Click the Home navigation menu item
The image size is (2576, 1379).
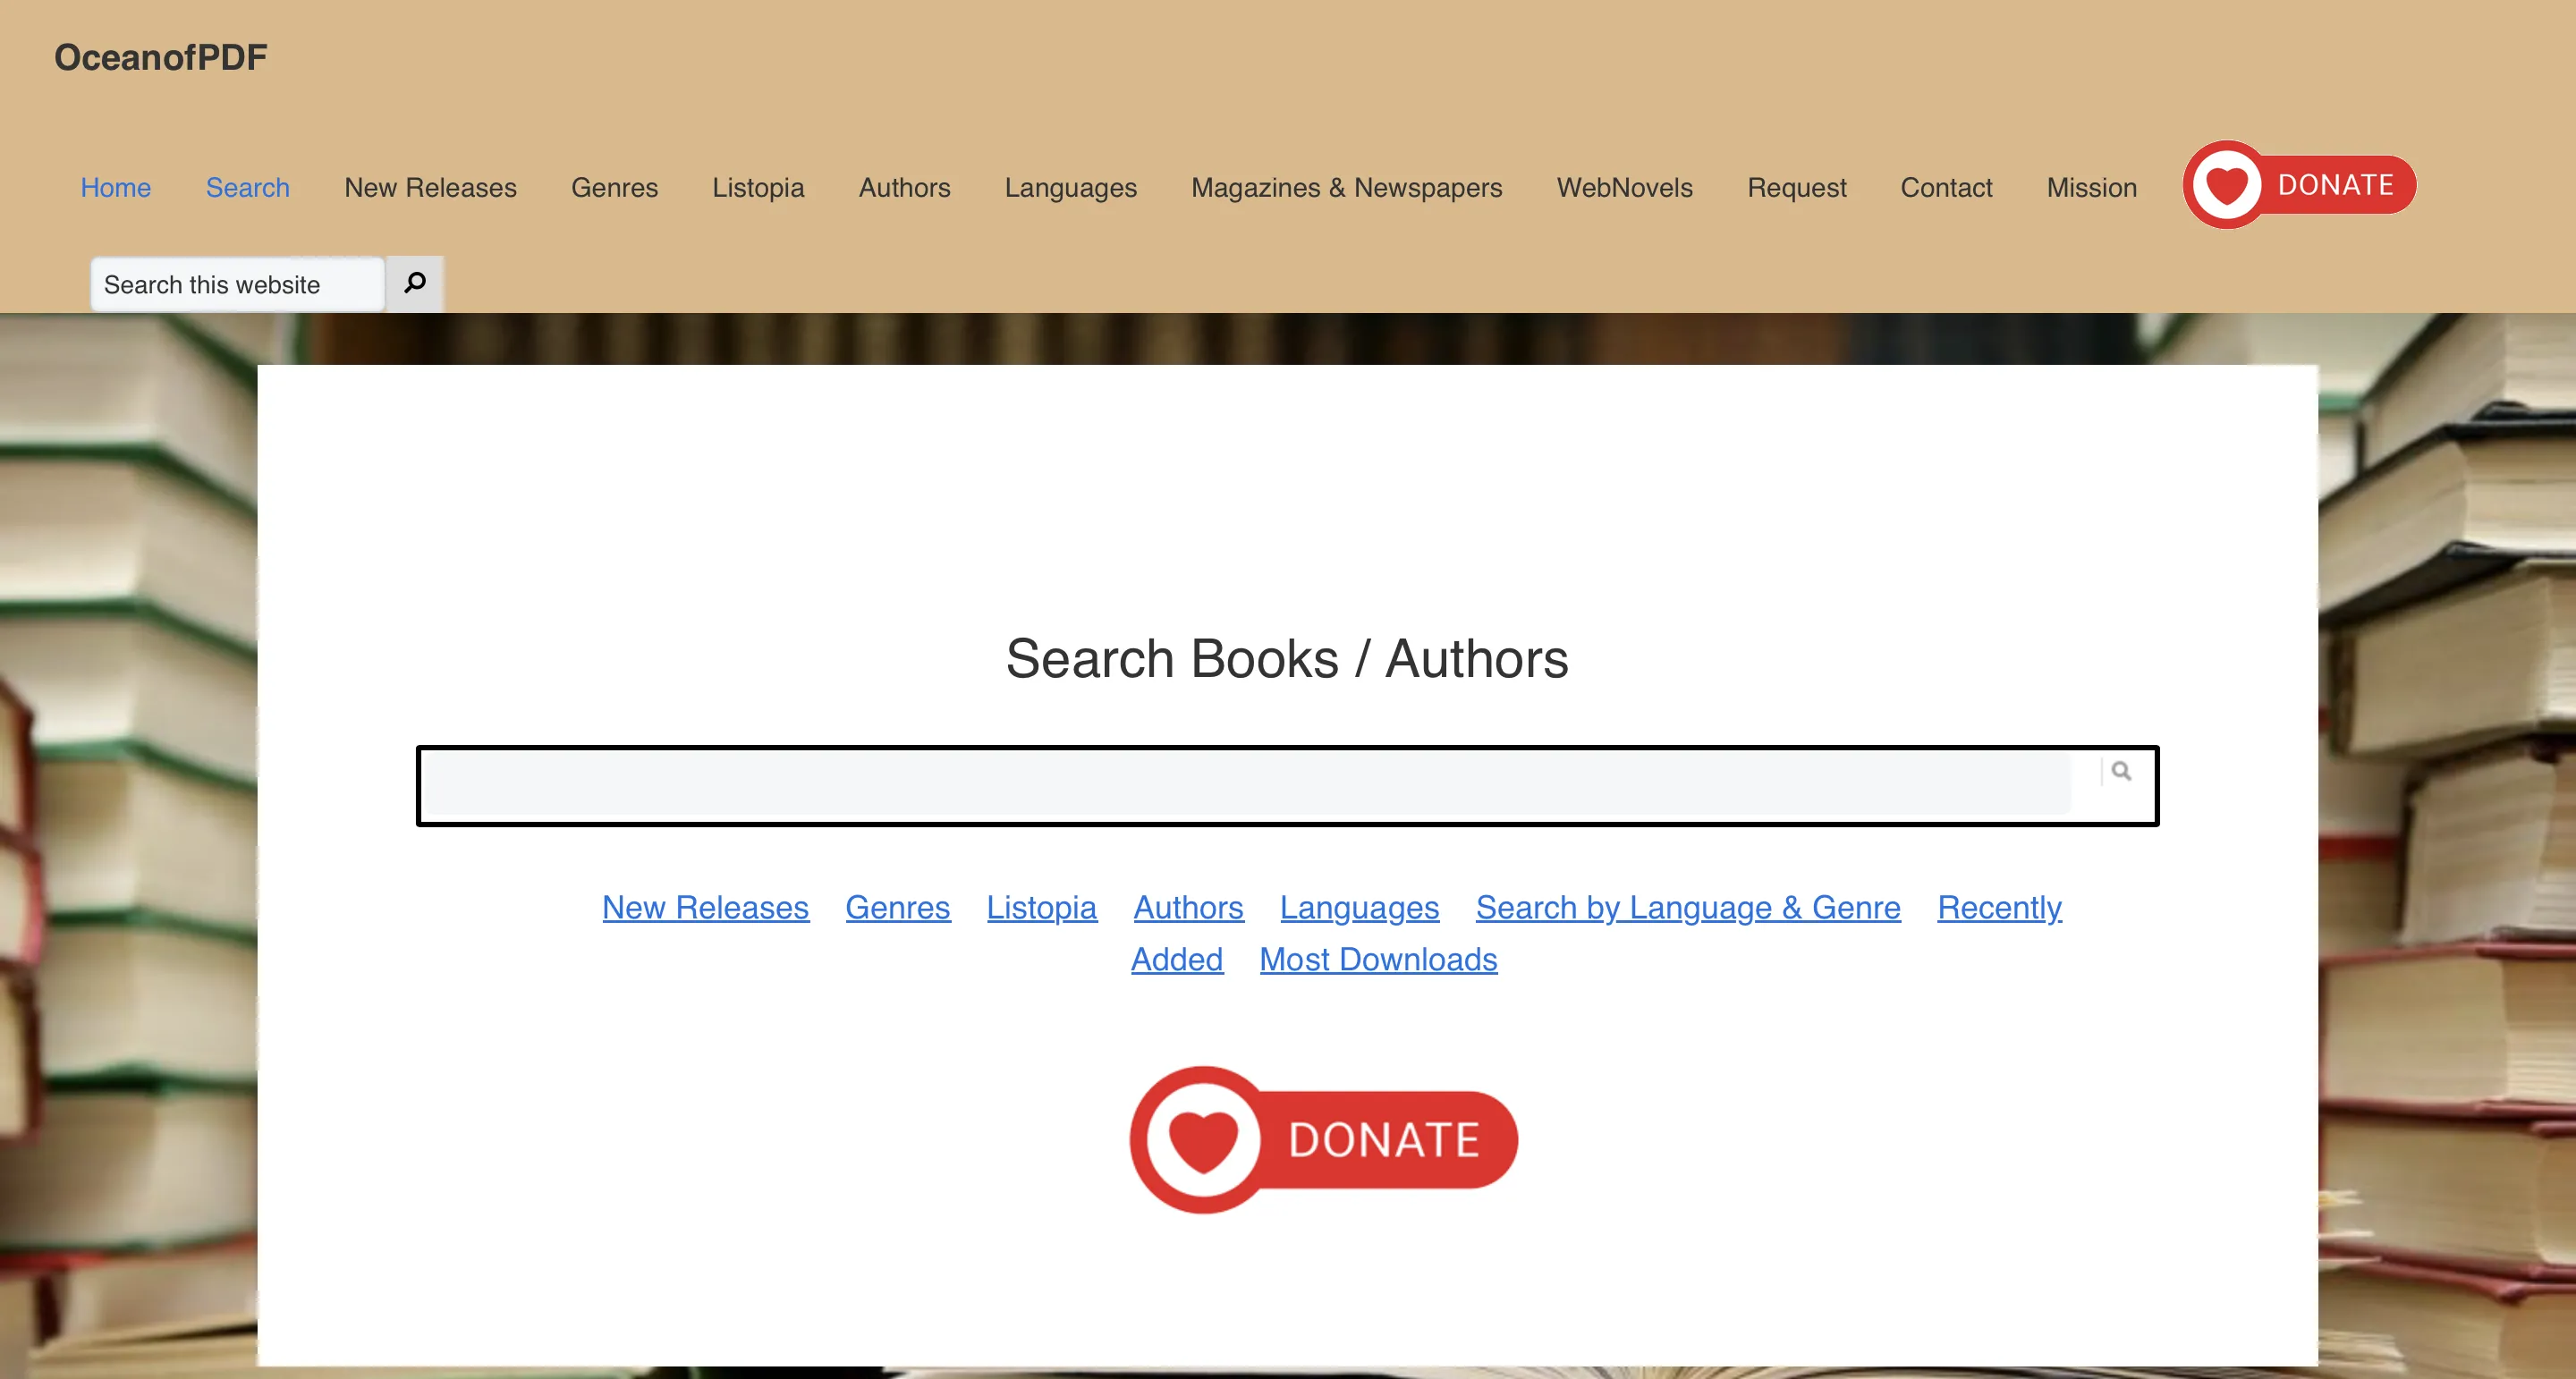117,186
